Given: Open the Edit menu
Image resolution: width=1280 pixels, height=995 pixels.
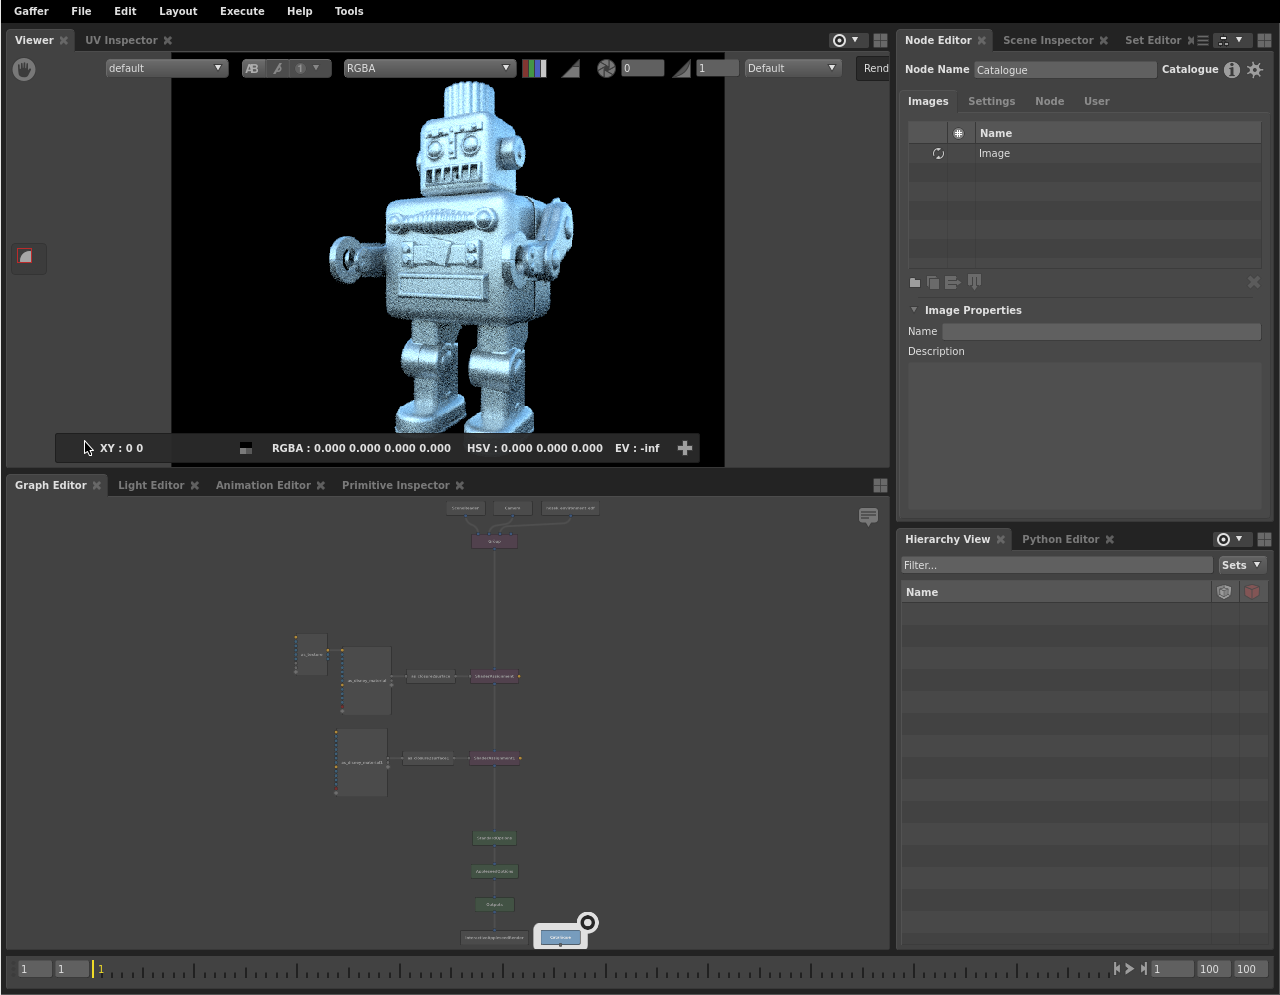Looking at the screenshot, I should click(125, 11).
